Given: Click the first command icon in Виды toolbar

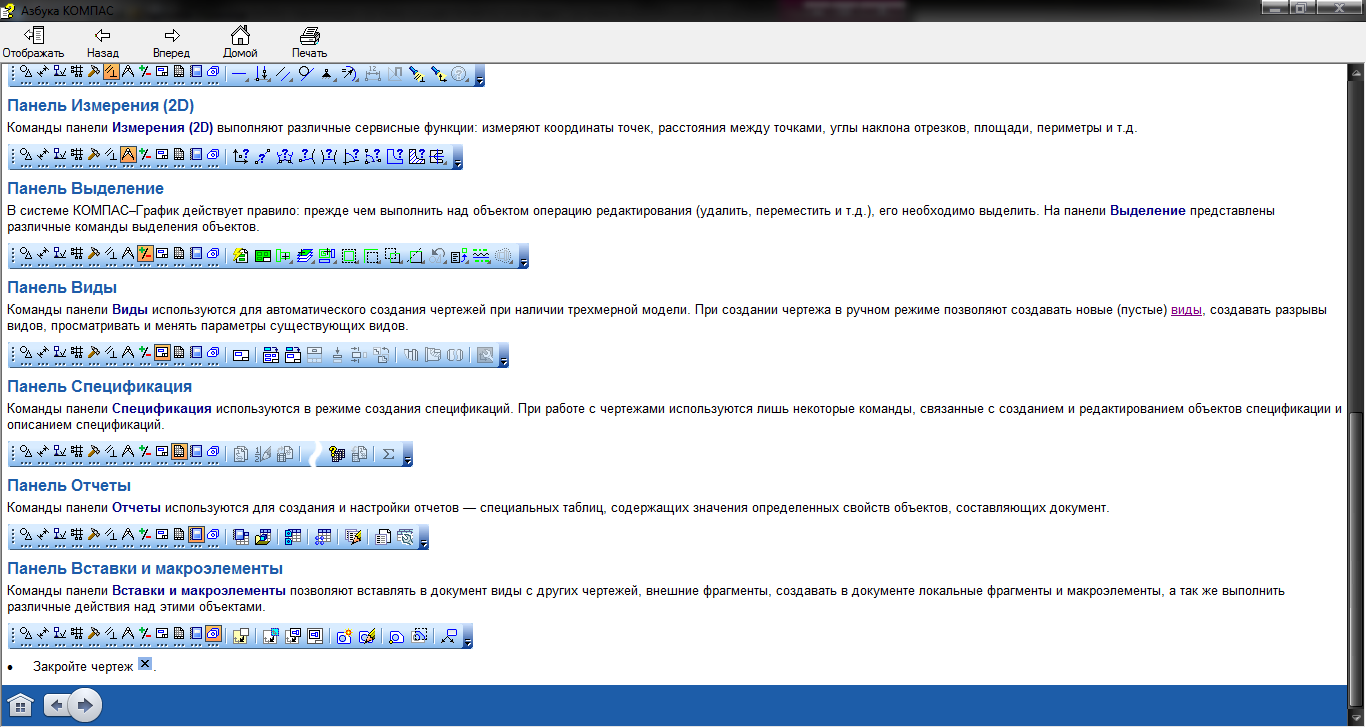Looking at the screenshot, I should click(240, 355).
